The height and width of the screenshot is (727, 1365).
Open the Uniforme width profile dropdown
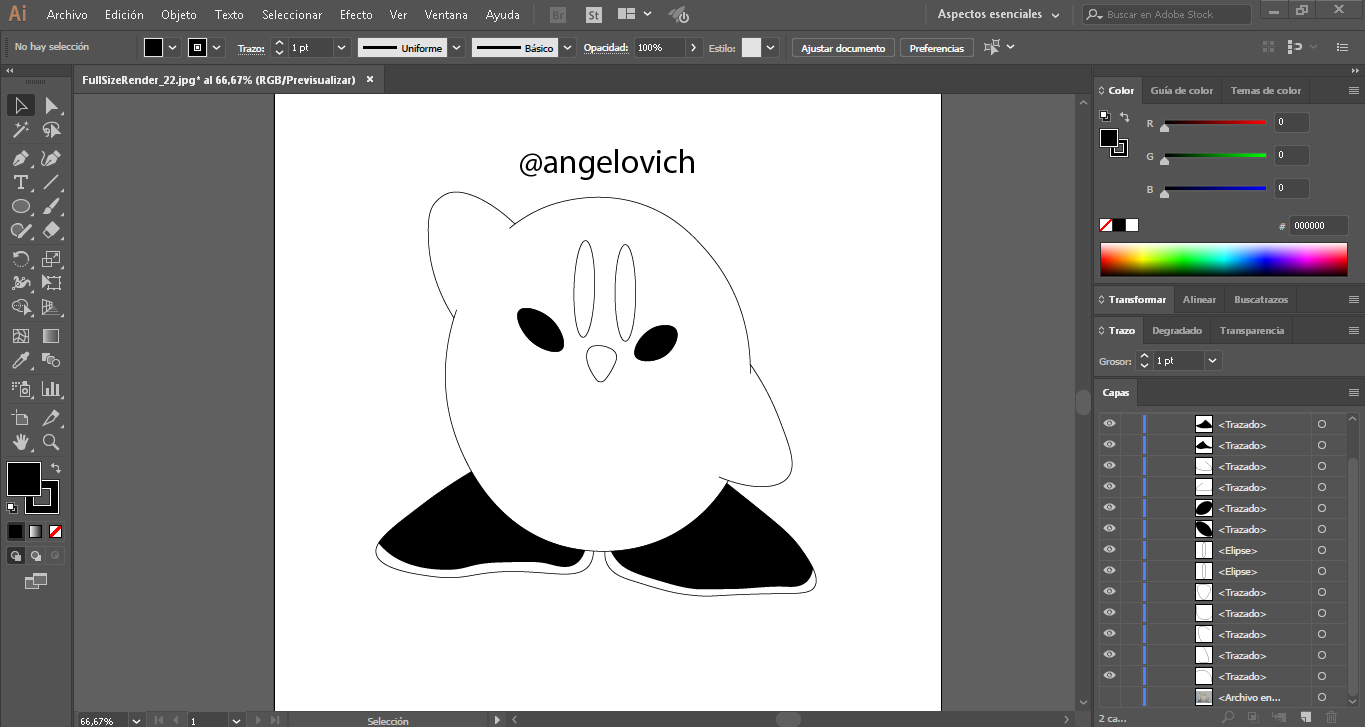pyautogui.click(x=457, y=48)
